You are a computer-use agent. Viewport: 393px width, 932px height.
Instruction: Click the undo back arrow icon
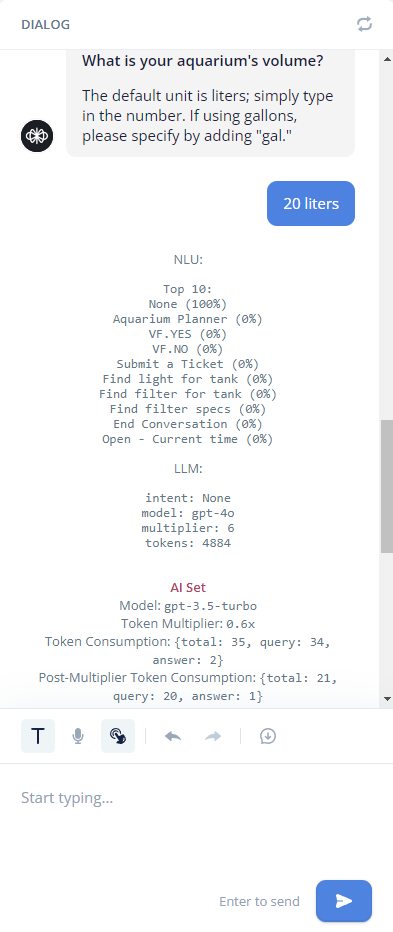(x=173, y=736)
